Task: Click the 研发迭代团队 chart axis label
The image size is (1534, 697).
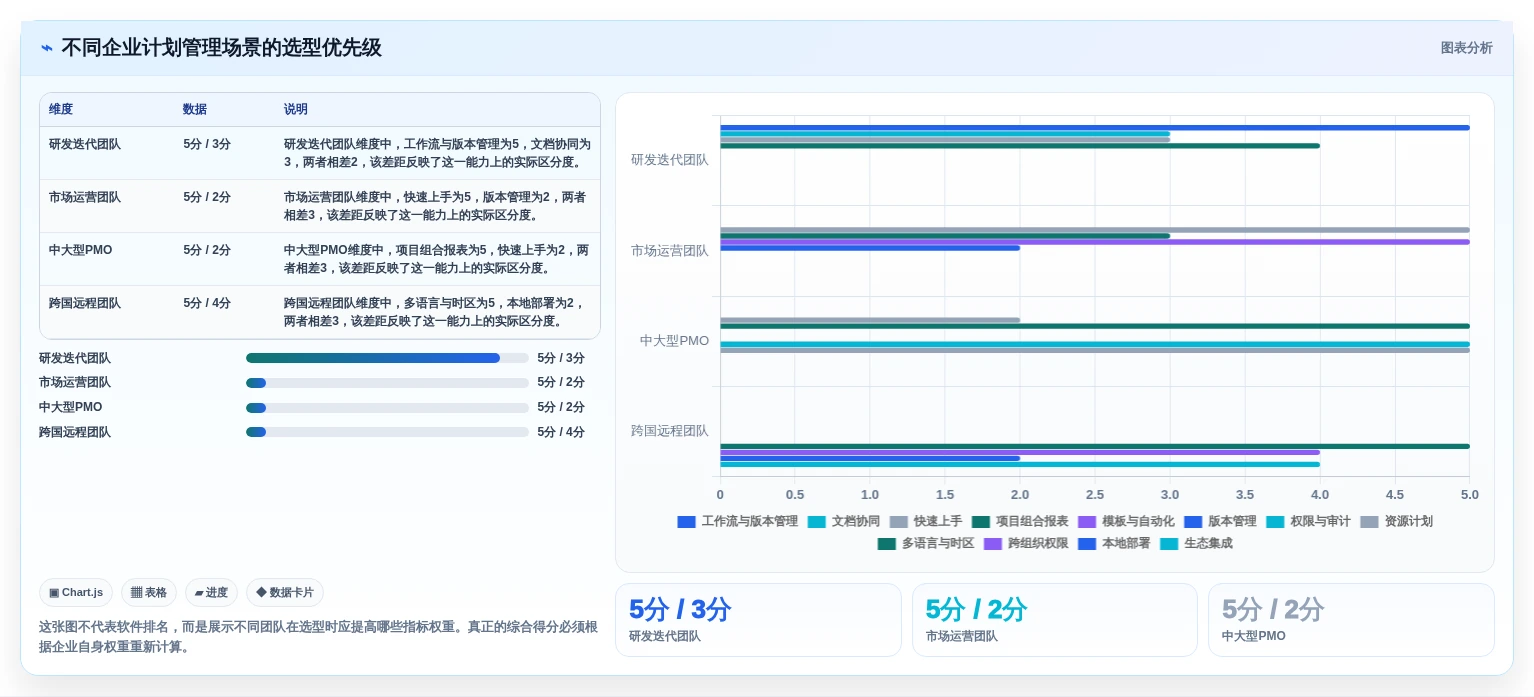Action: 670,160
